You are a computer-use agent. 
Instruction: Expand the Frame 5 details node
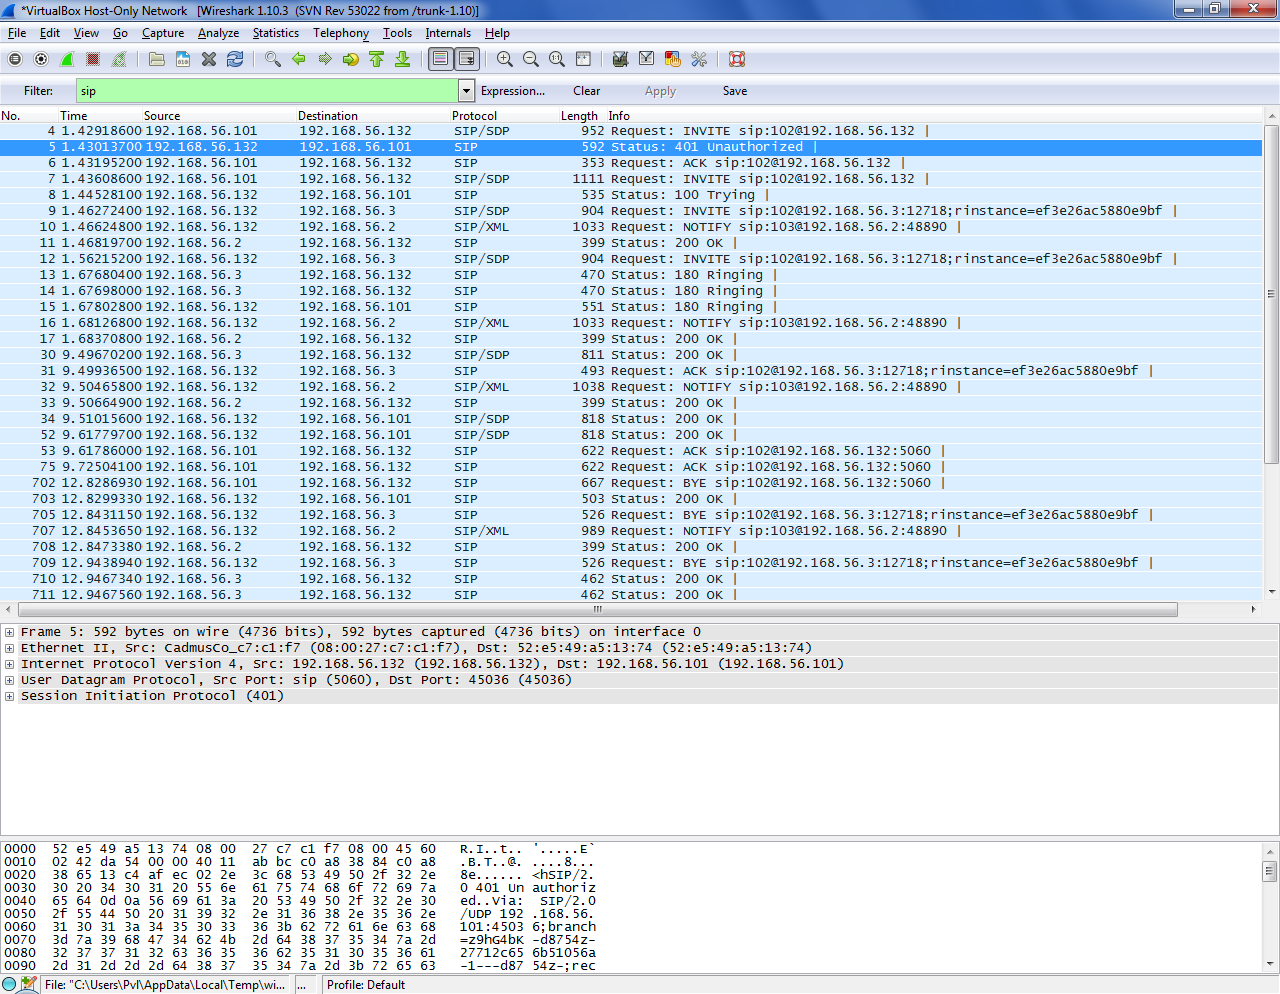[x=9, y=632]
